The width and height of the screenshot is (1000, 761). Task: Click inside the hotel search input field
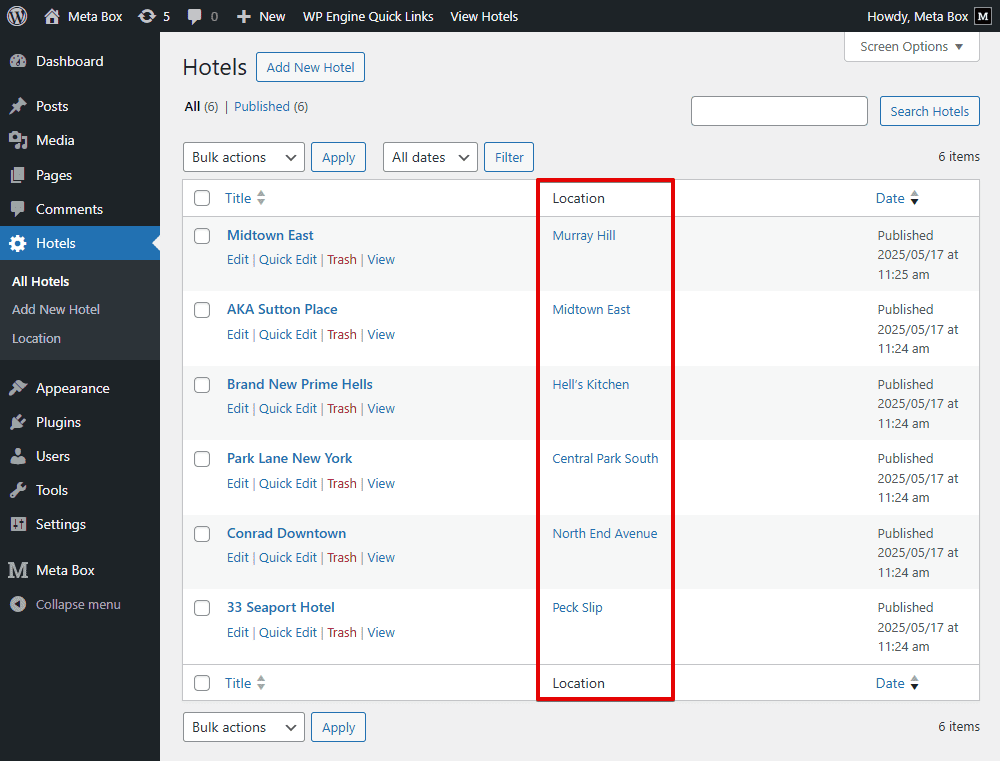[x=779, y=111]
